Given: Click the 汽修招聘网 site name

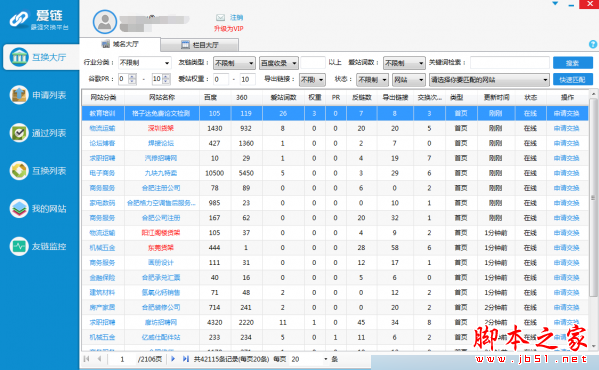Looking at the screenshot, I should click(161, 158).
